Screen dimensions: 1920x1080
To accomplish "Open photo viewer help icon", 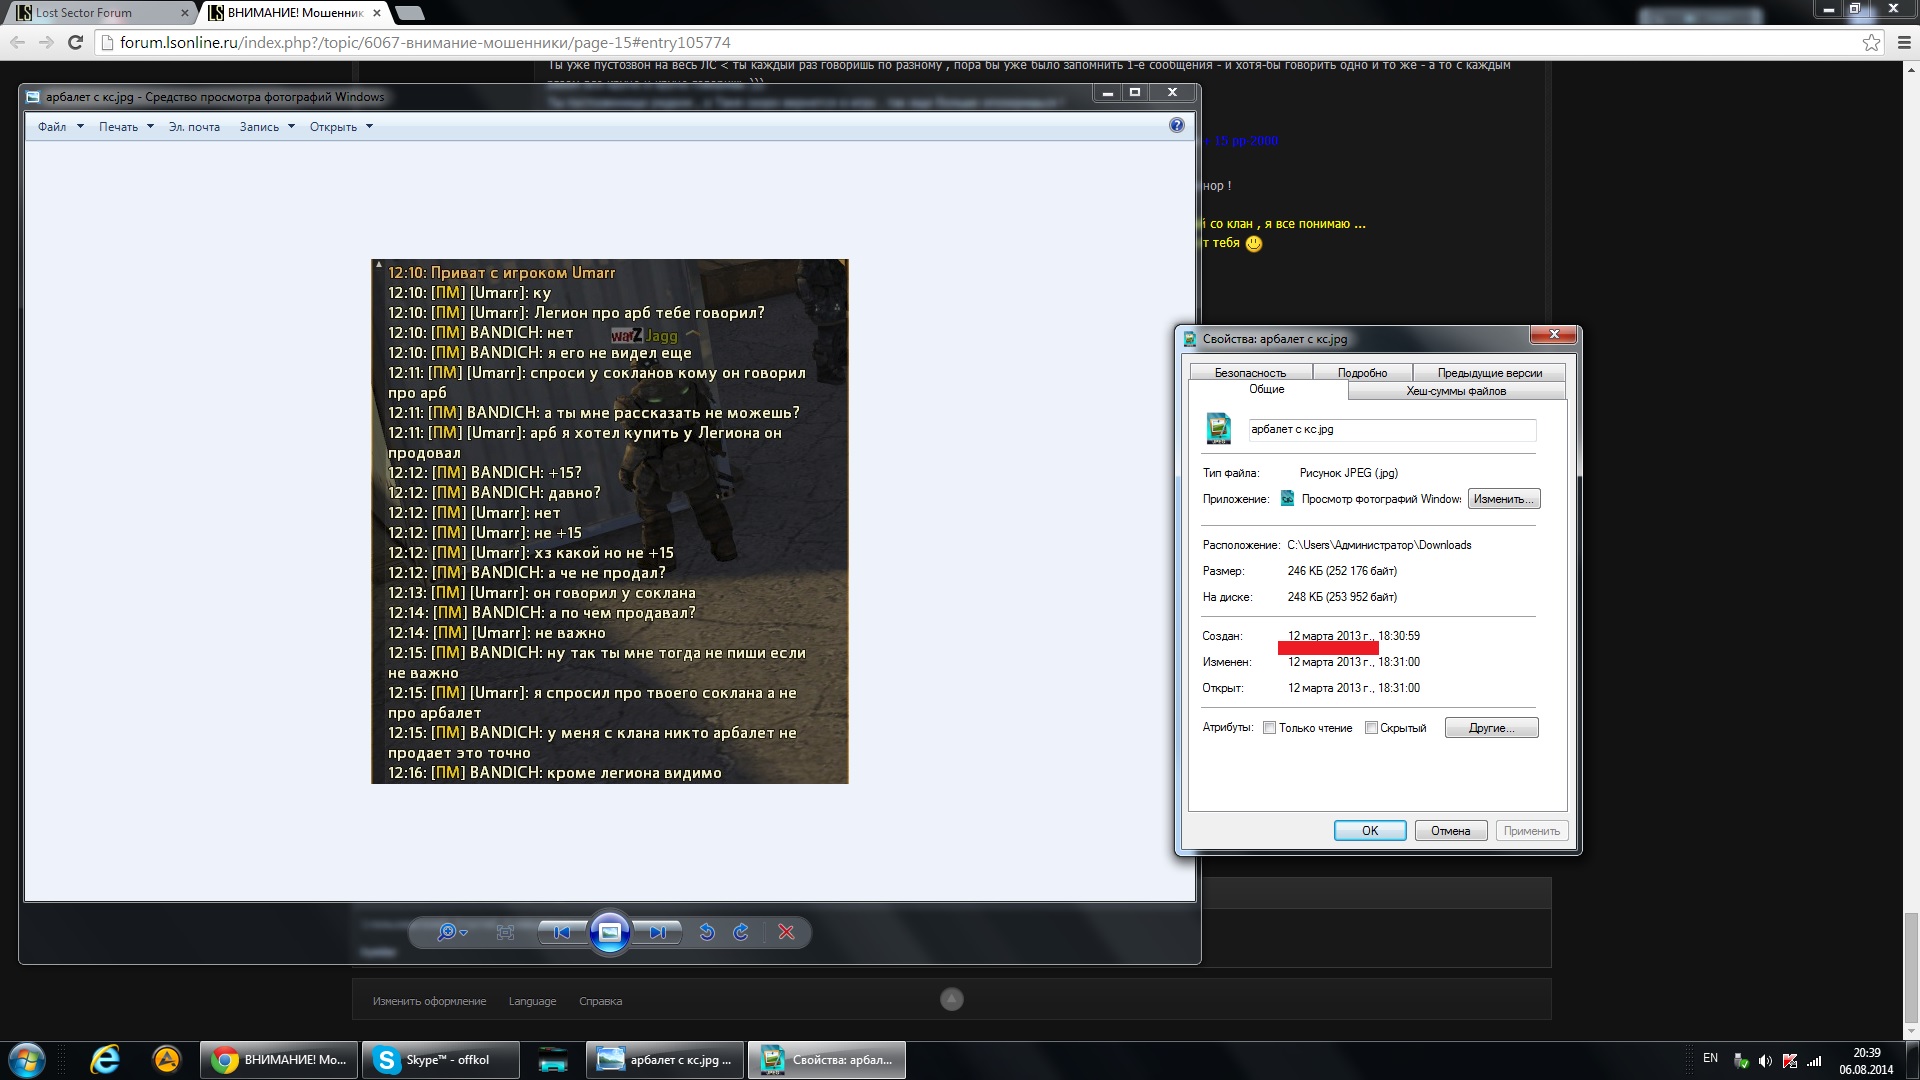I will [1177, 125].
